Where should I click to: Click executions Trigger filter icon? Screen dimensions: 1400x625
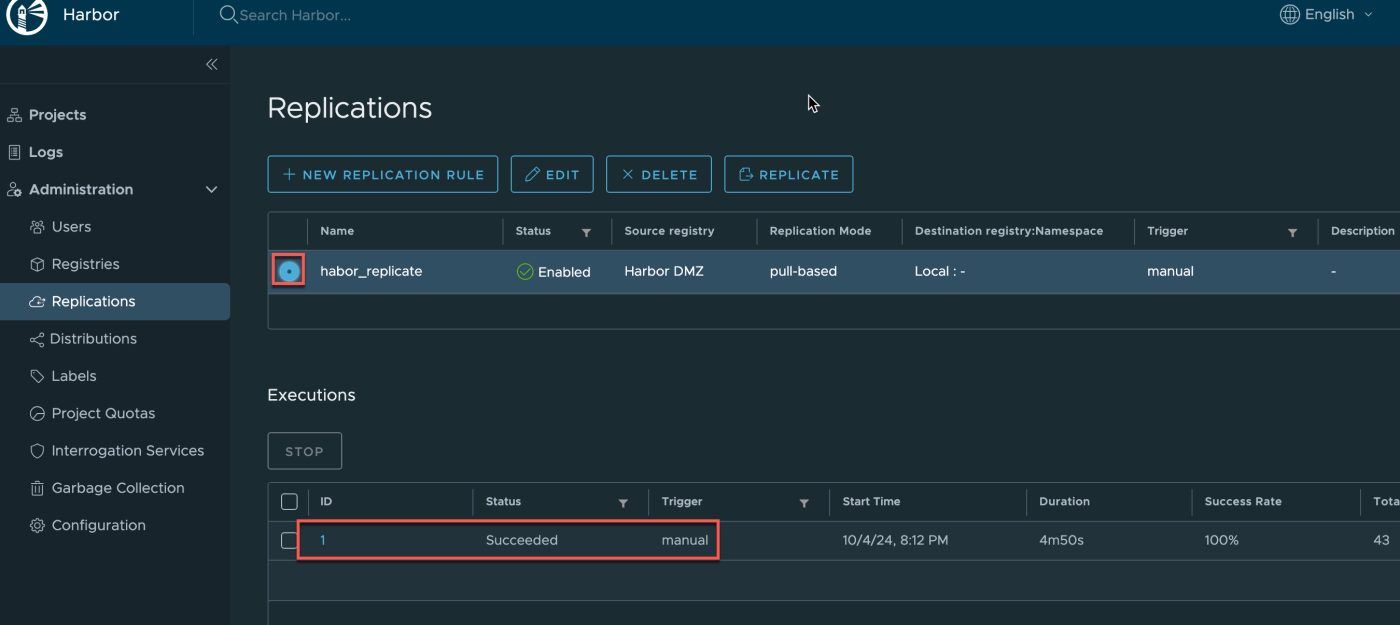click(x=804, y=503)
